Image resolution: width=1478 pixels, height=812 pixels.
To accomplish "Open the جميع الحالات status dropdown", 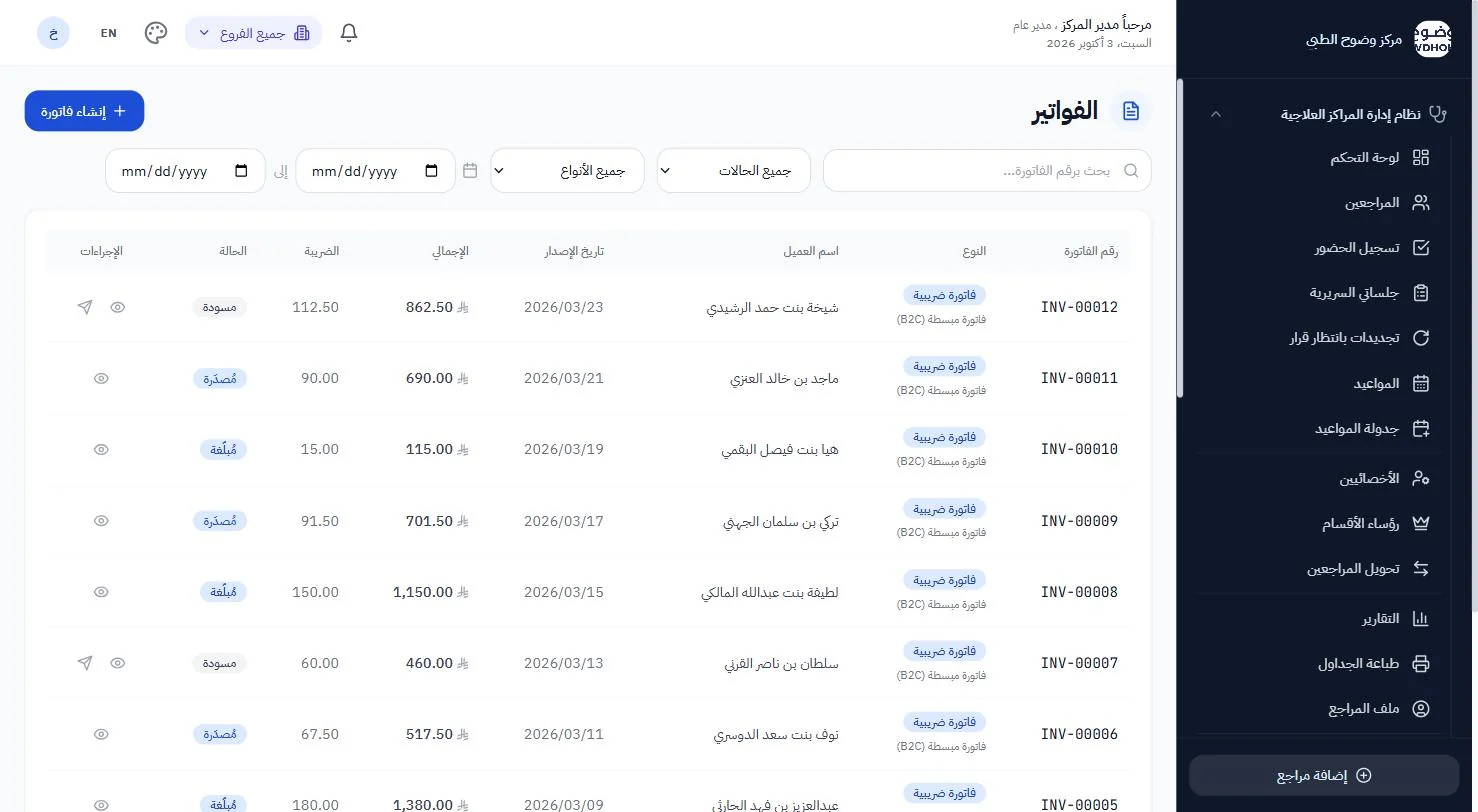I will click(734, 171).
